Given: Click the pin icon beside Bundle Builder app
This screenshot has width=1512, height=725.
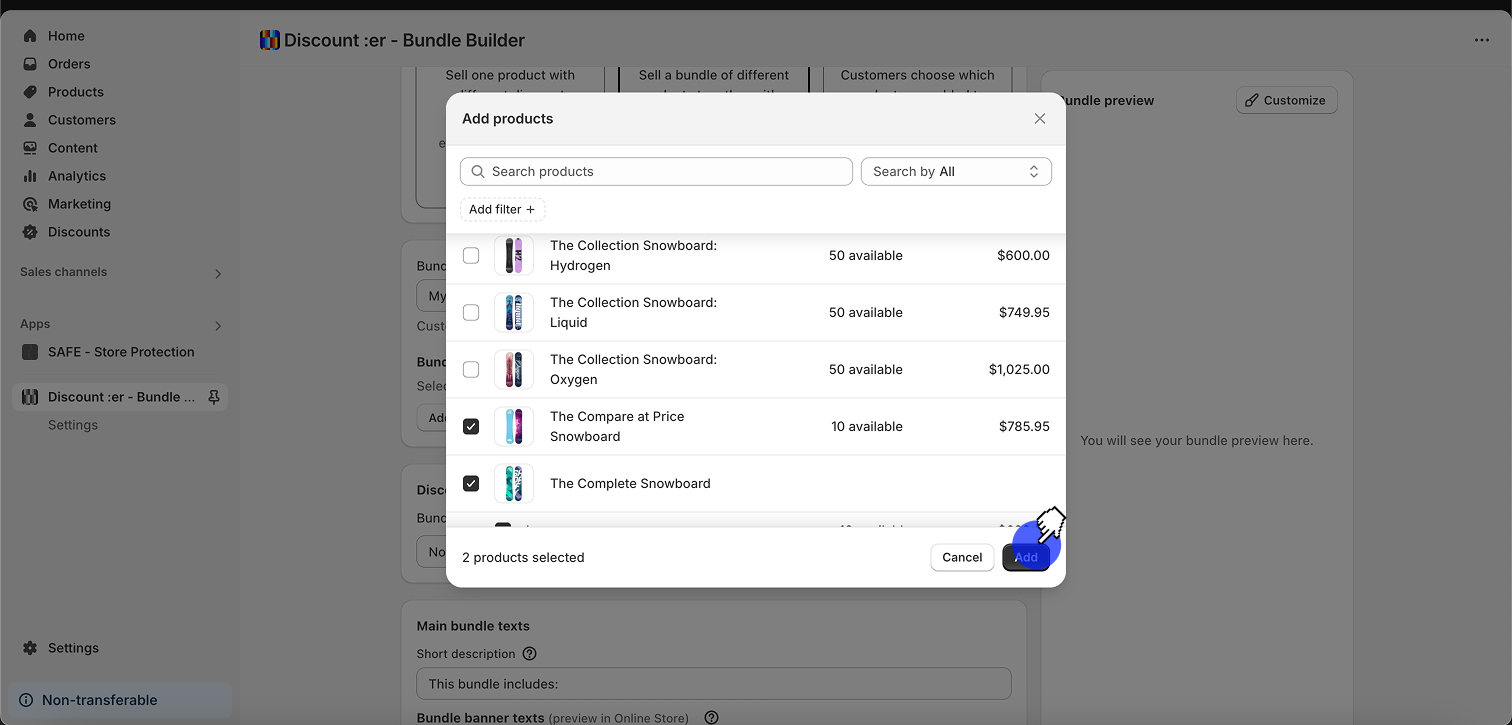Looking at the screenshot, I should click(214, 397).
